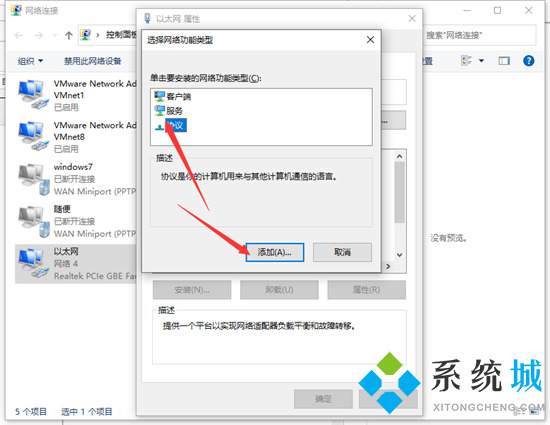
Task: Click the 搜索"网络连接" search box
Action: click(479, 35)
